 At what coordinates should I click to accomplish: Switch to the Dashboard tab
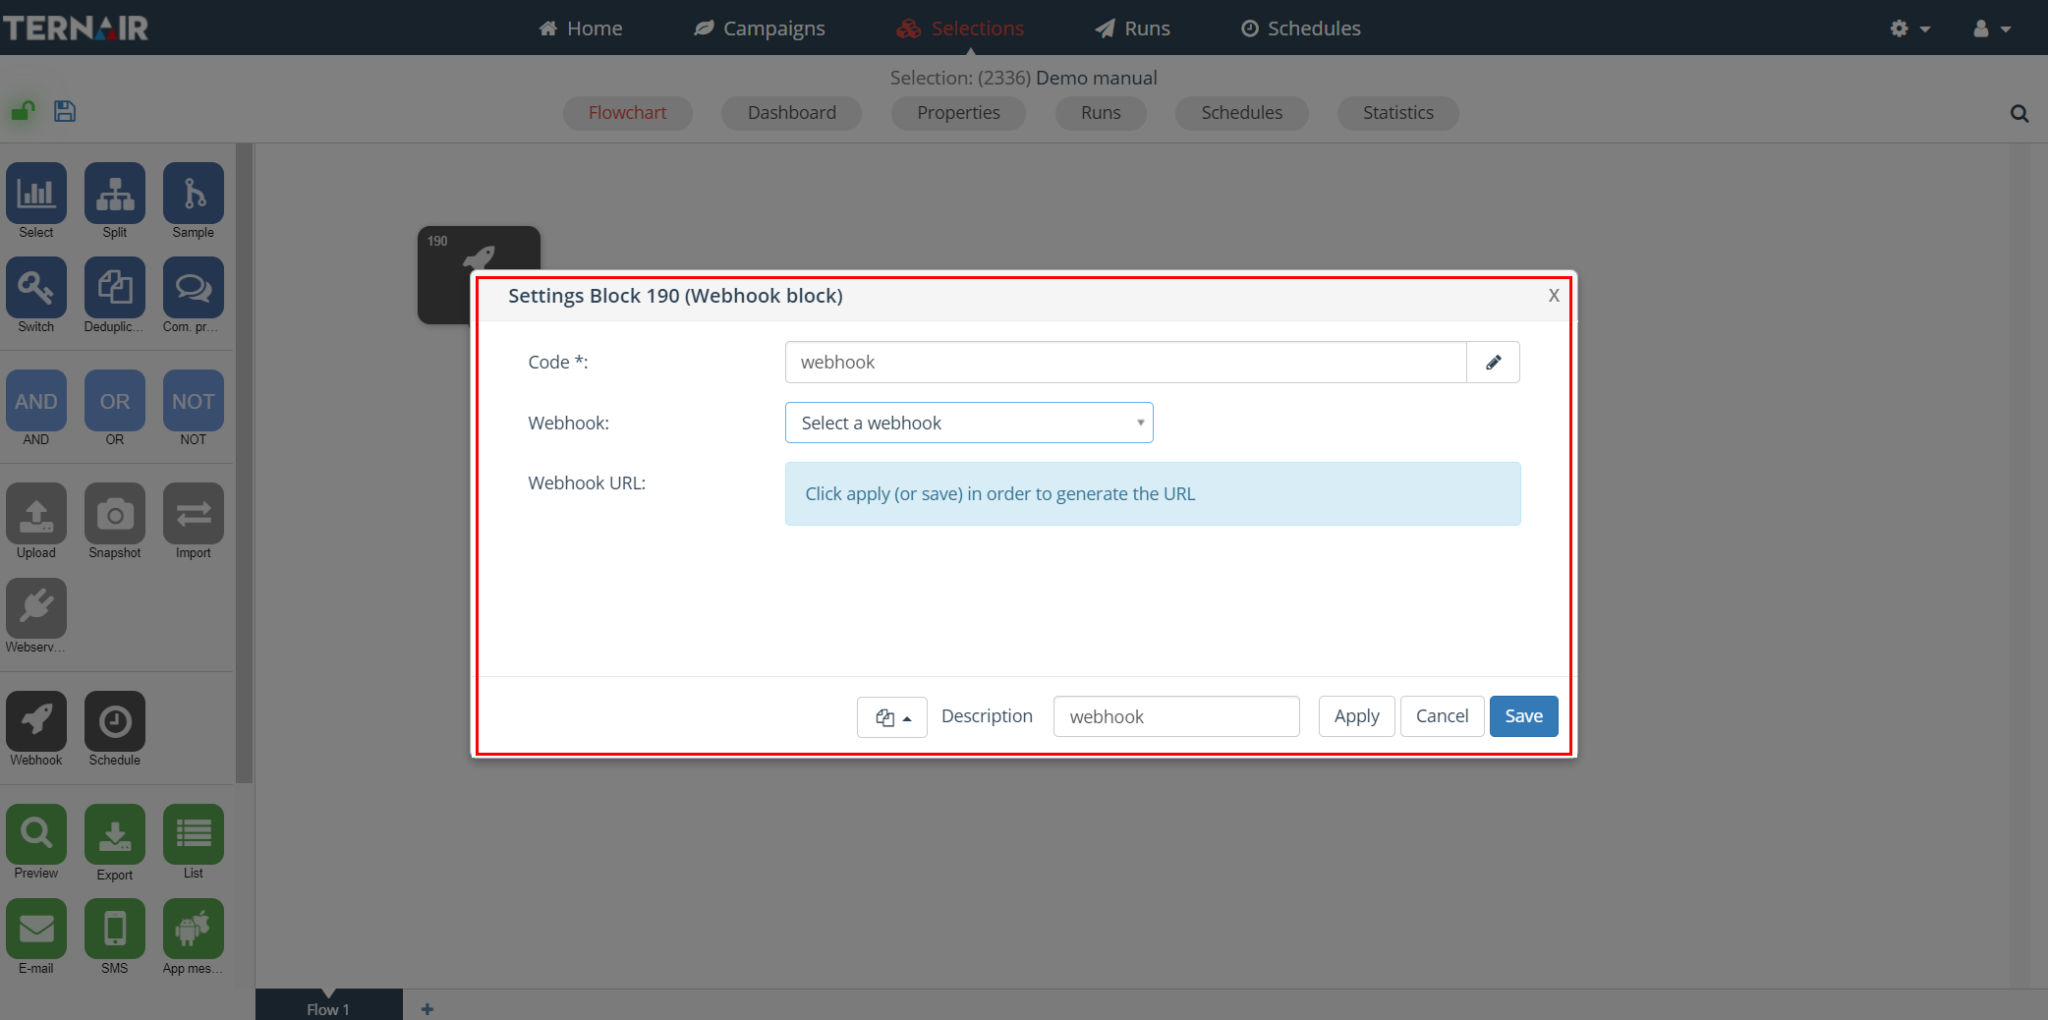(x=792, y=113)
